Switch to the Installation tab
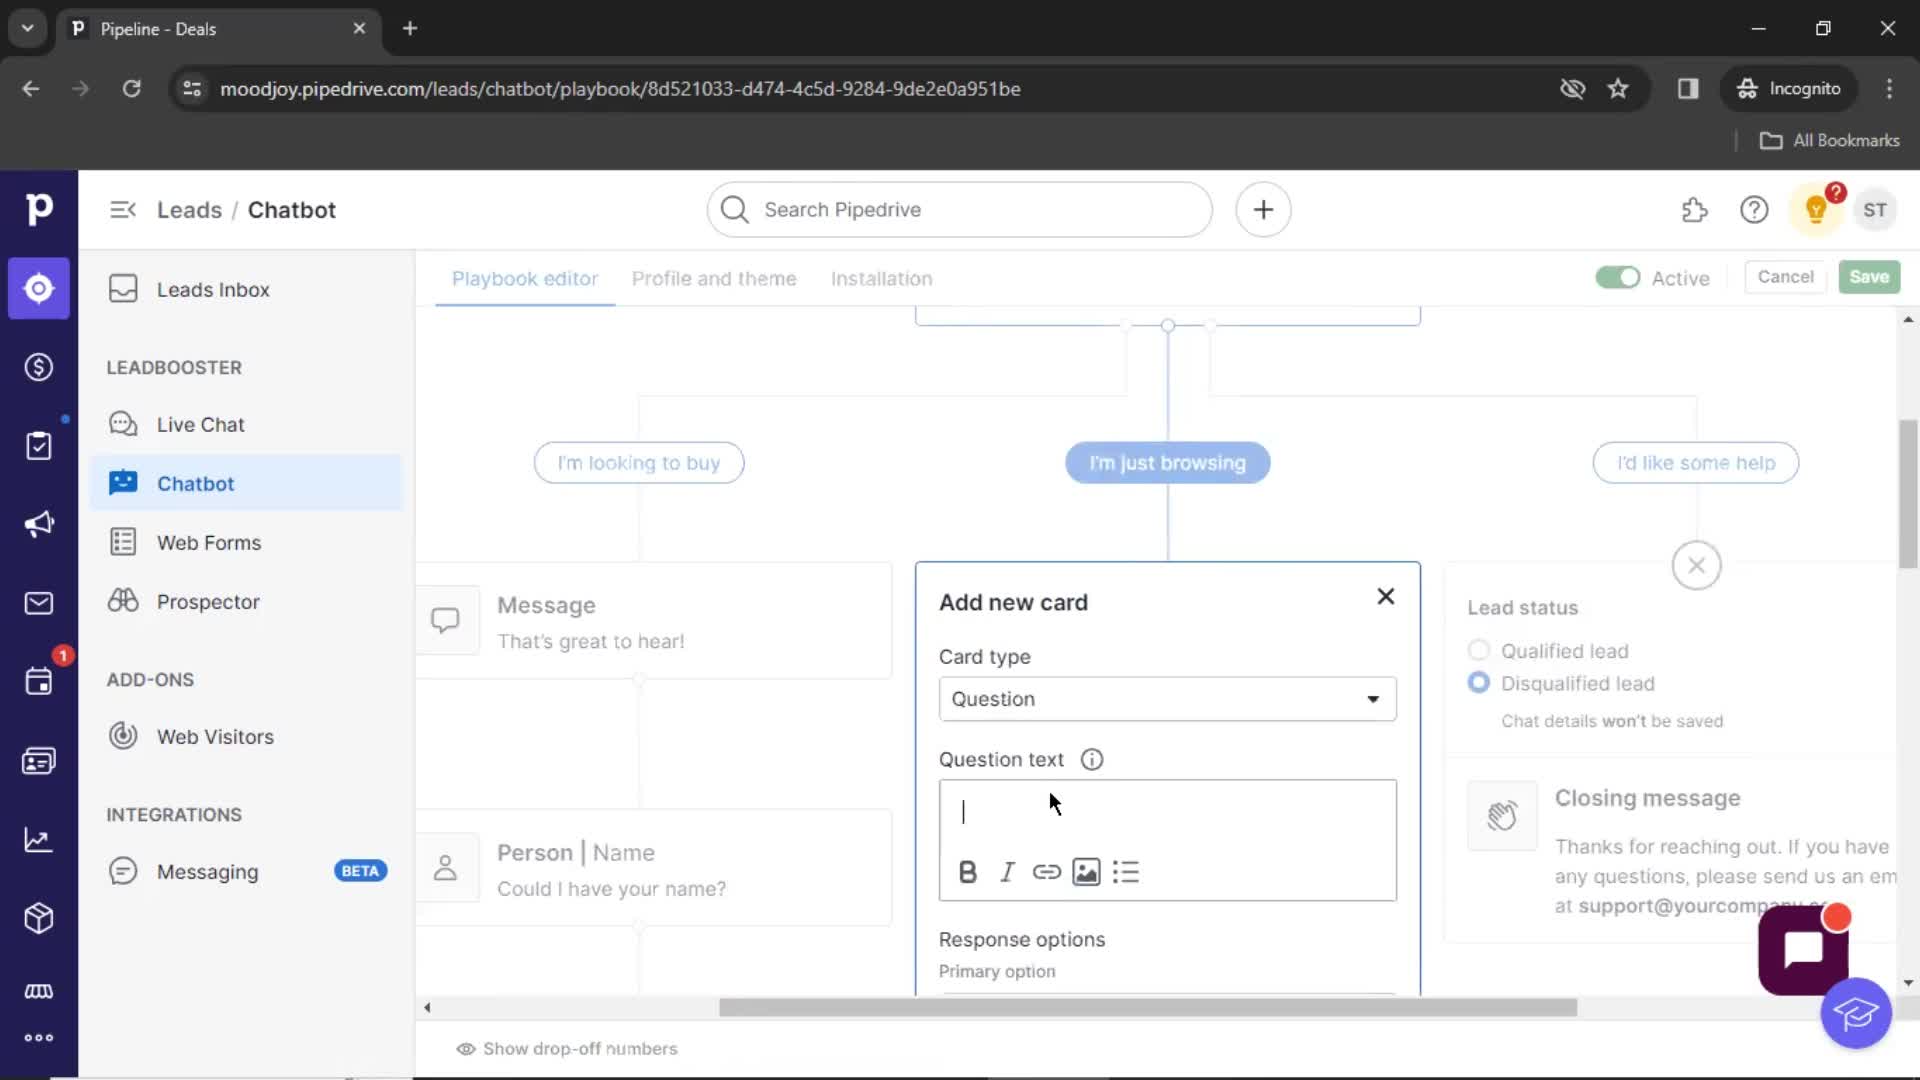1920x1080 pixels. tap(882, 278)
